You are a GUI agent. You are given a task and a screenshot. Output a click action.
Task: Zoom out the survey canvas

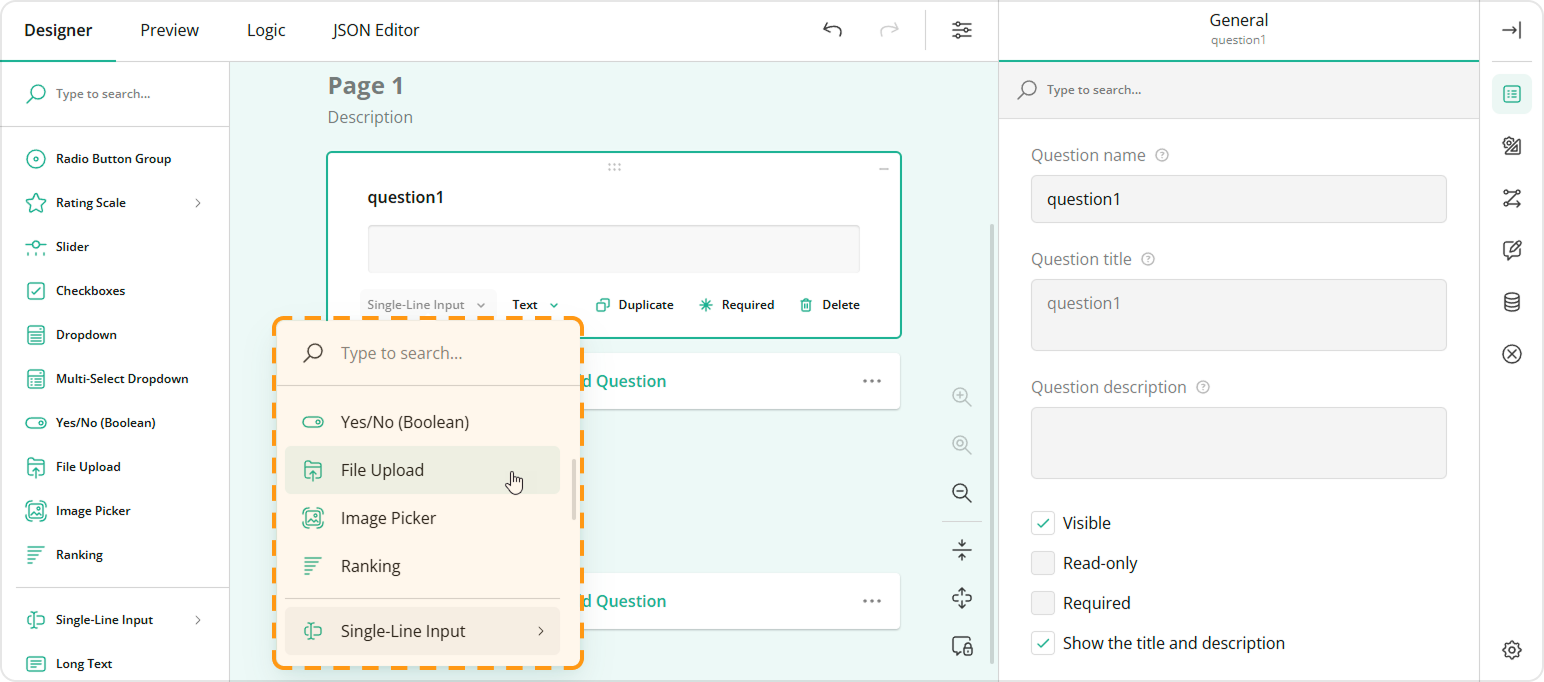coord(961,492)
